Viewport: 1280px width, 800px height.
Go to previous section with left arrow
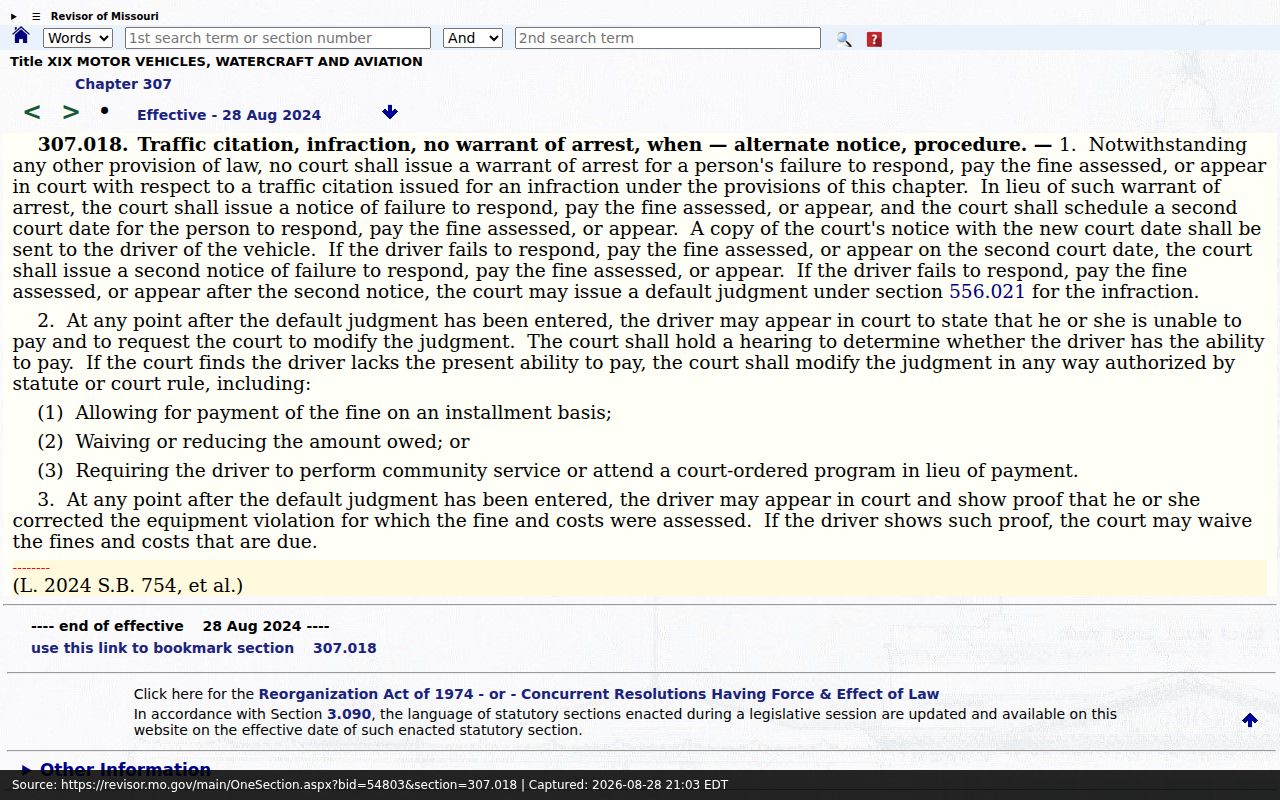click(32, 112)
